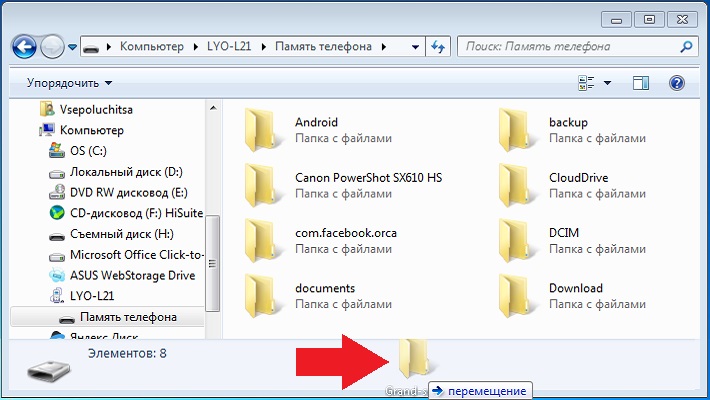Click the Forward navigation arrow button
This screenshot has height=400, width=710.
coord(52,46)
